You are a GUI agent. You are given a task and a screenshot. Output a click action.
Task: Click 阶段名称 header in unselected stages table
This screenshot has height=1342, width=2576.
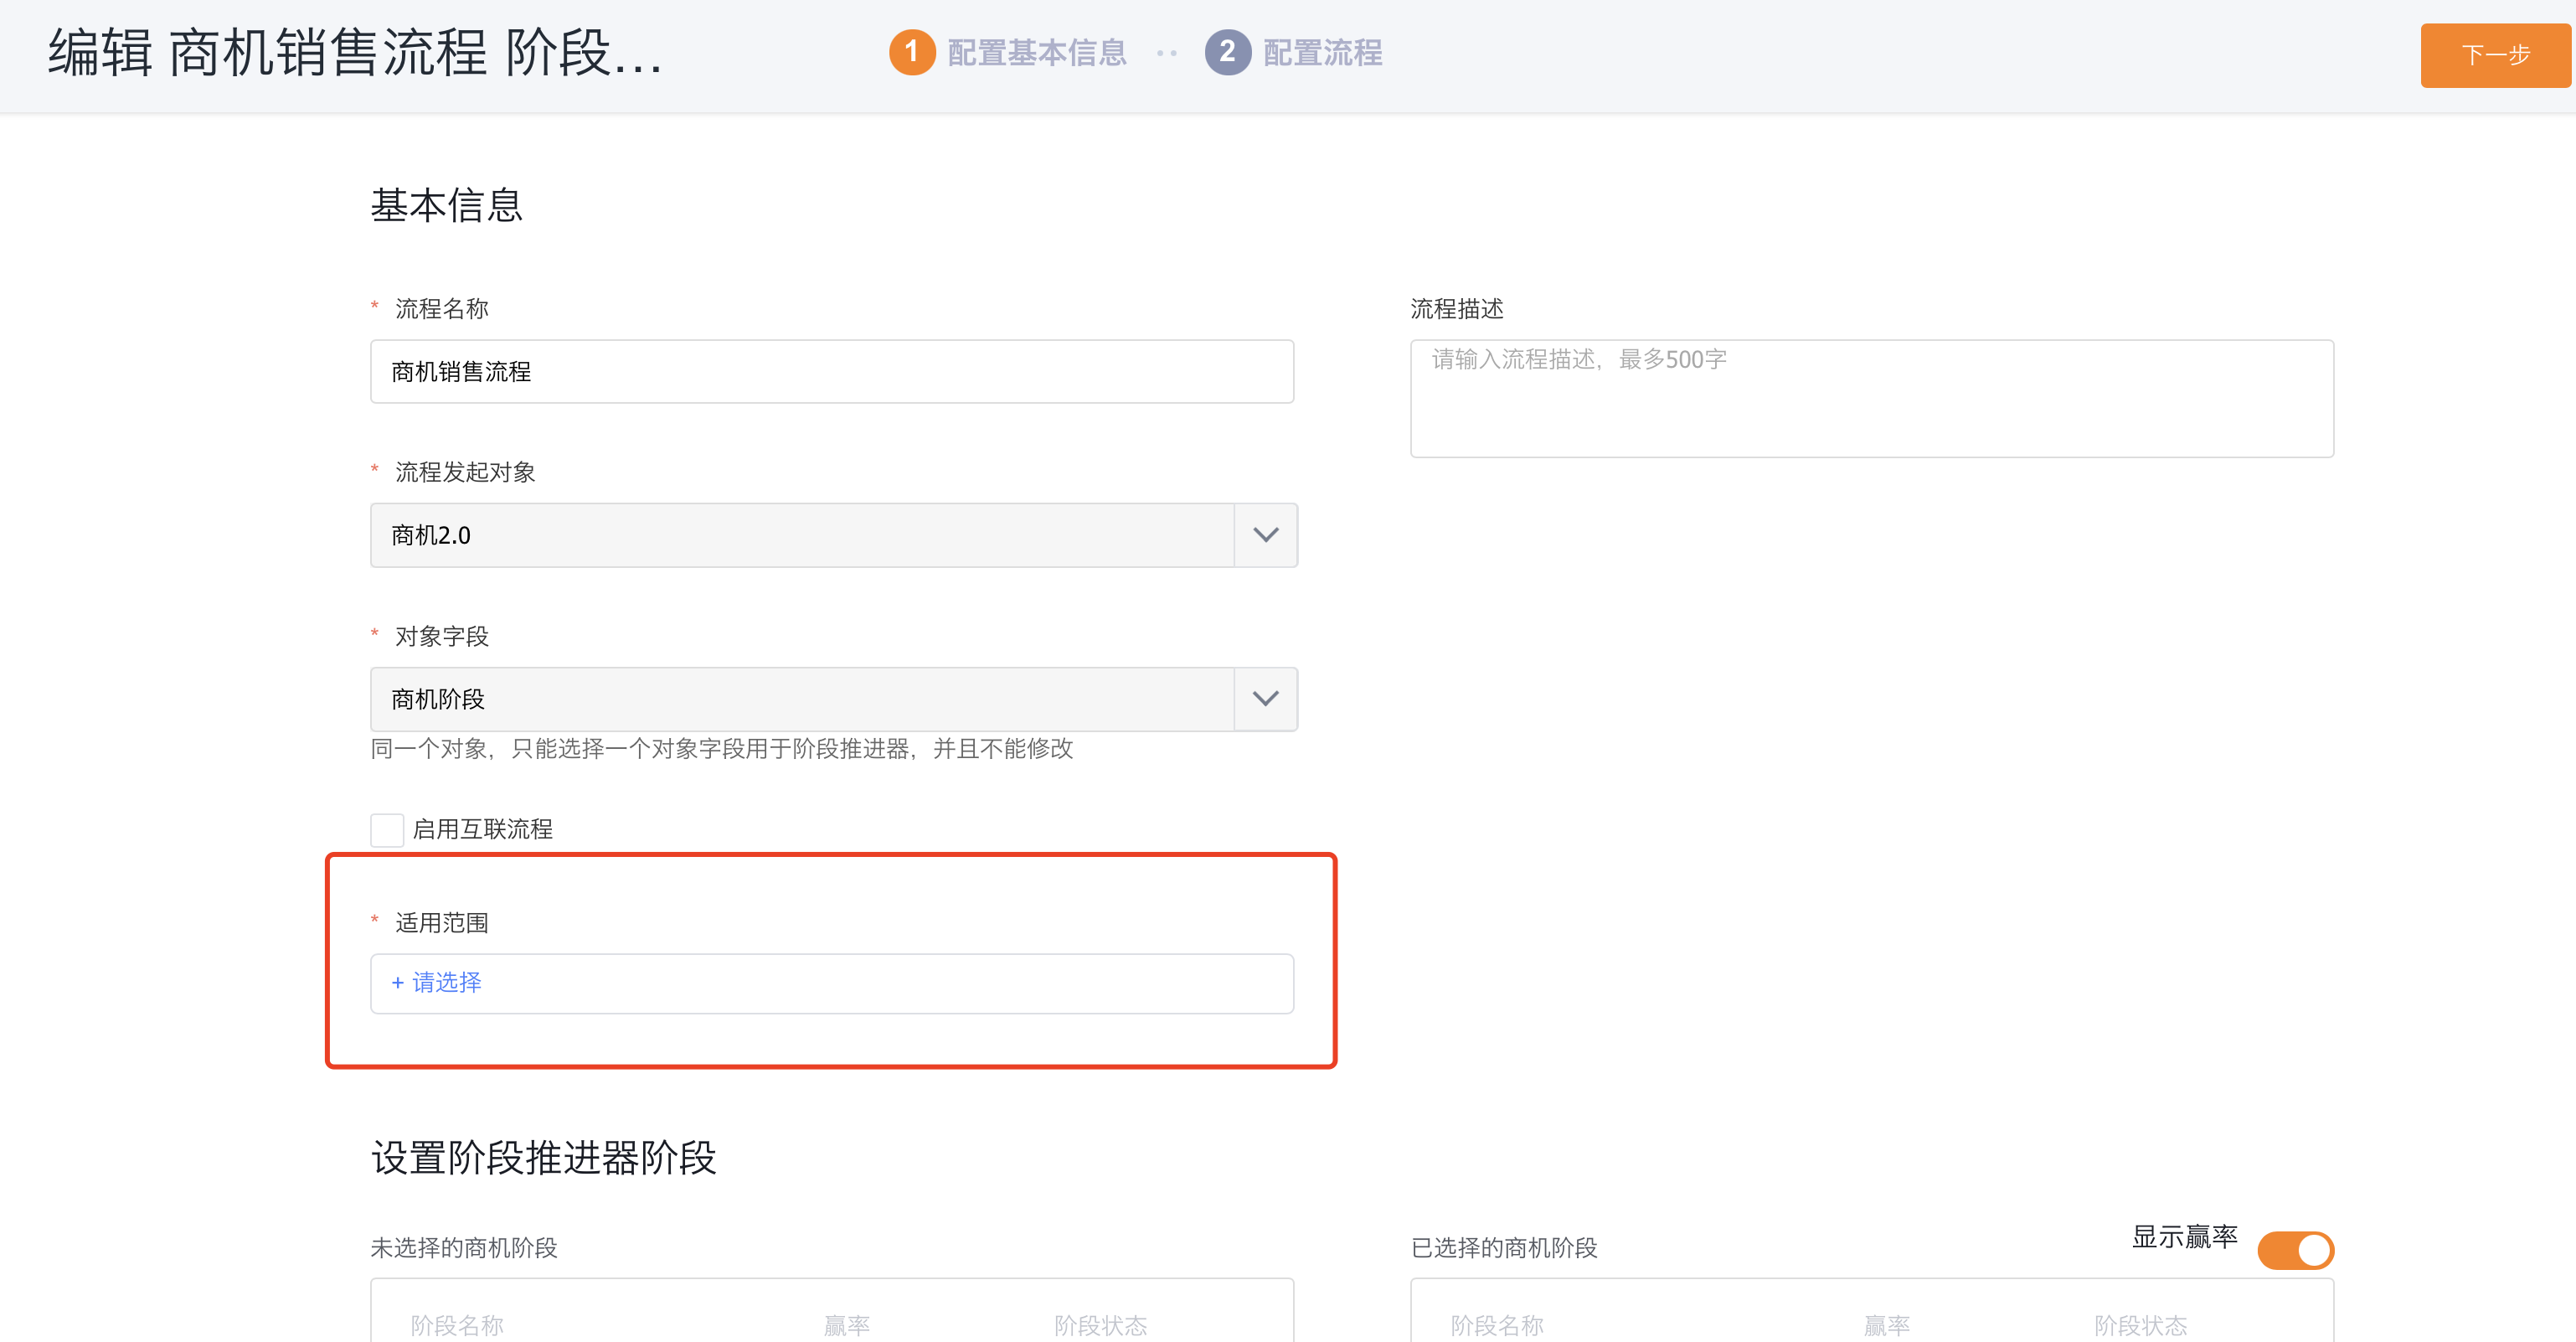(x=457, y=1325)
